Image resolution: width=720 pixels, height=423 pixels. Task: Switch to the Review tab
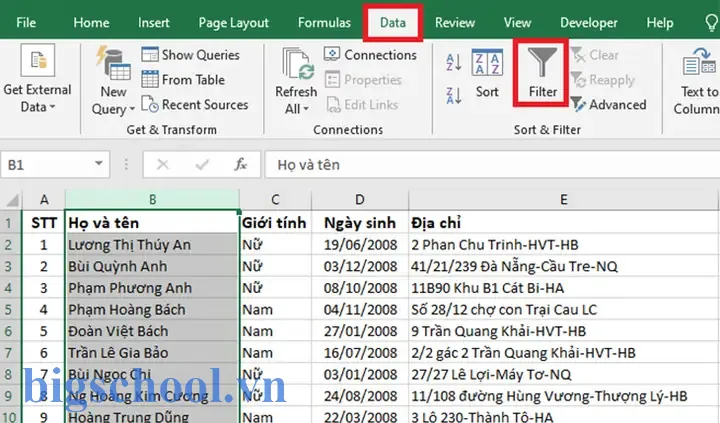pos(455,23)
